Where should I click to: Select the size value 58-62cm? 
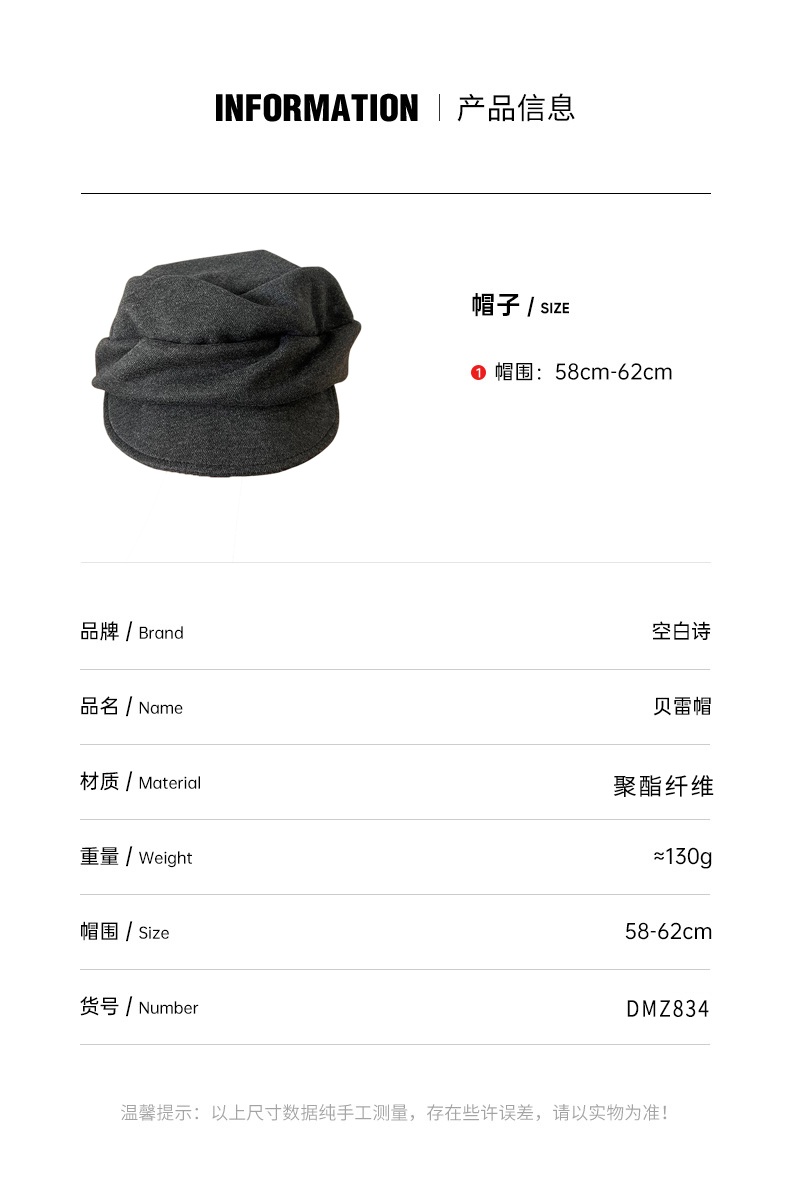click(x=669, y=932)
